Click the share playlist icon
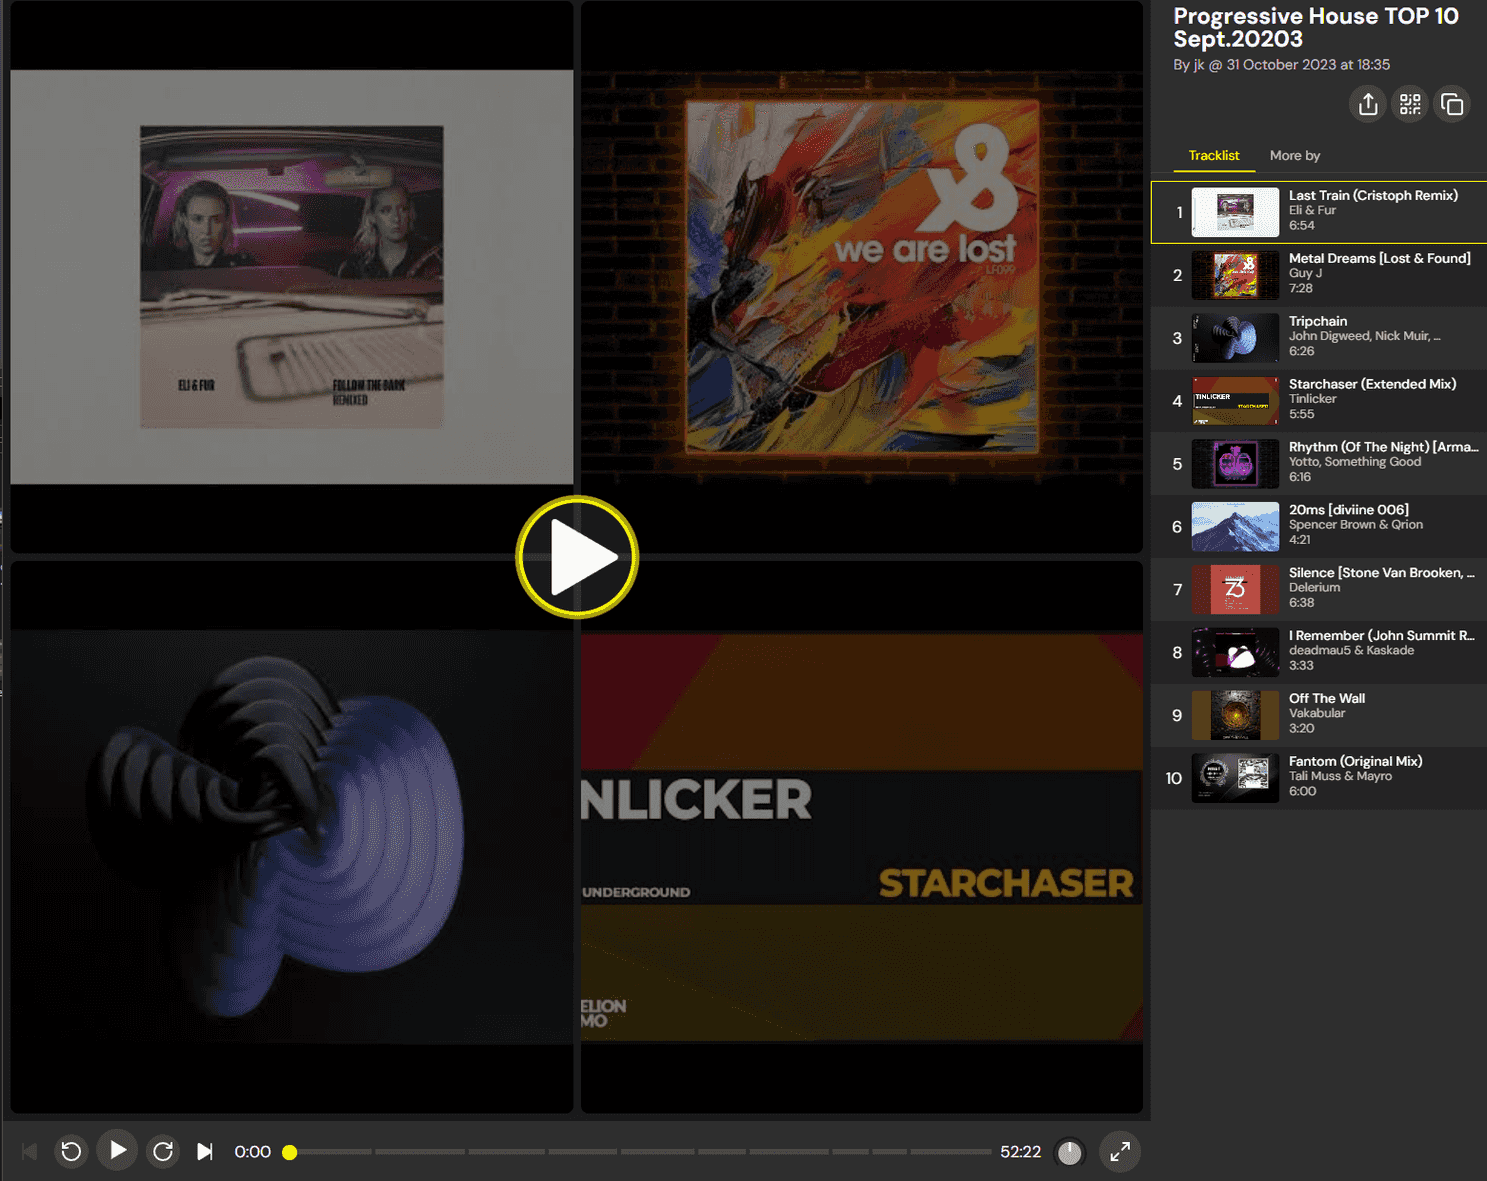The width and height of the screenshot is (1487, 1181). pos(1368,104)
